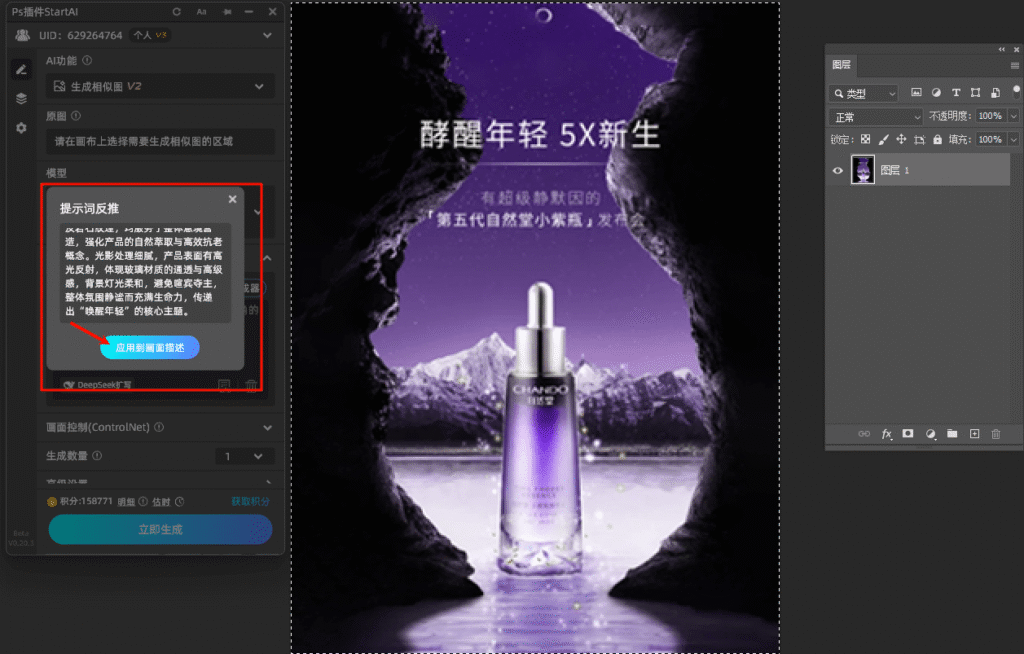
Task: Click the 立即生成 generate button
Action: pyautogui.click(x=160, y=529)
